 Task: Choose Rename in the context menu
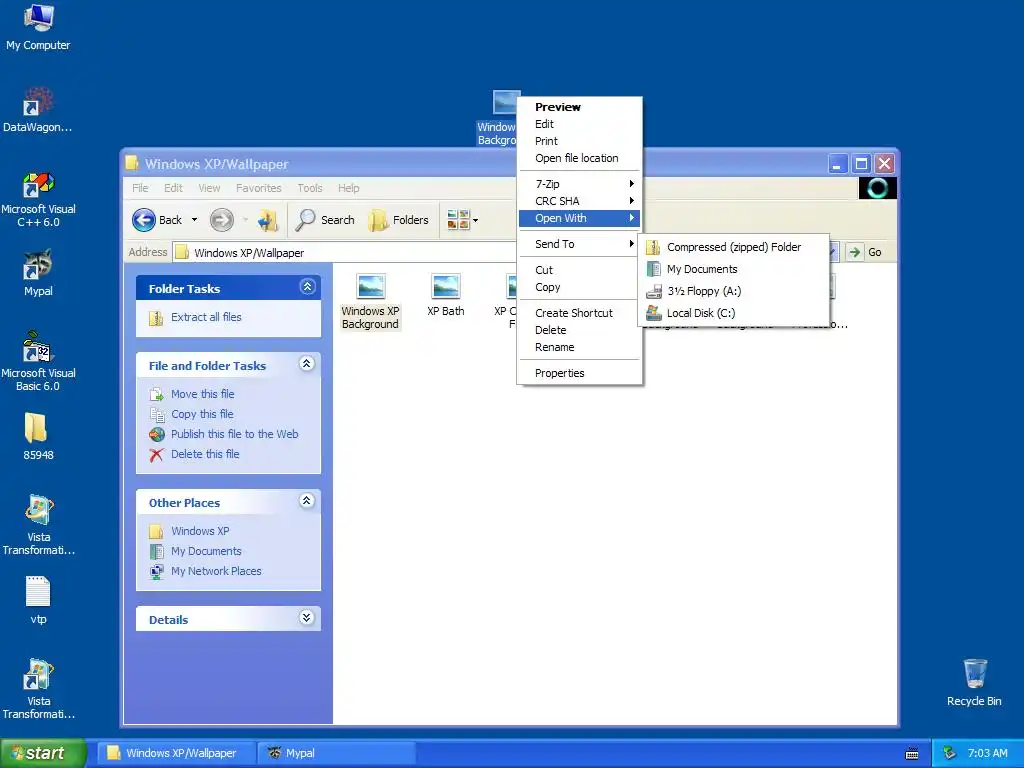click(x=579, y=347)
